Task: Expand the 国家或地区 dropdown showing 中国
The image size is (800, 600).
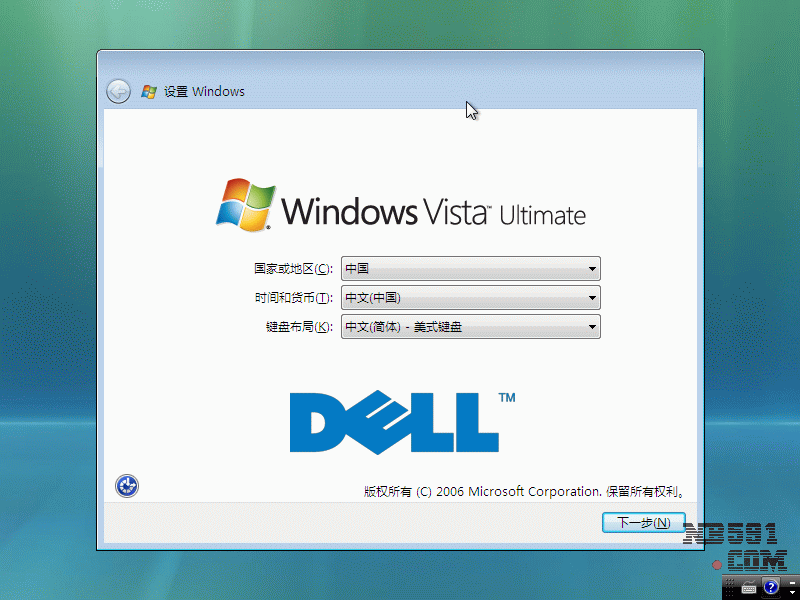Action: pos(470,268)
